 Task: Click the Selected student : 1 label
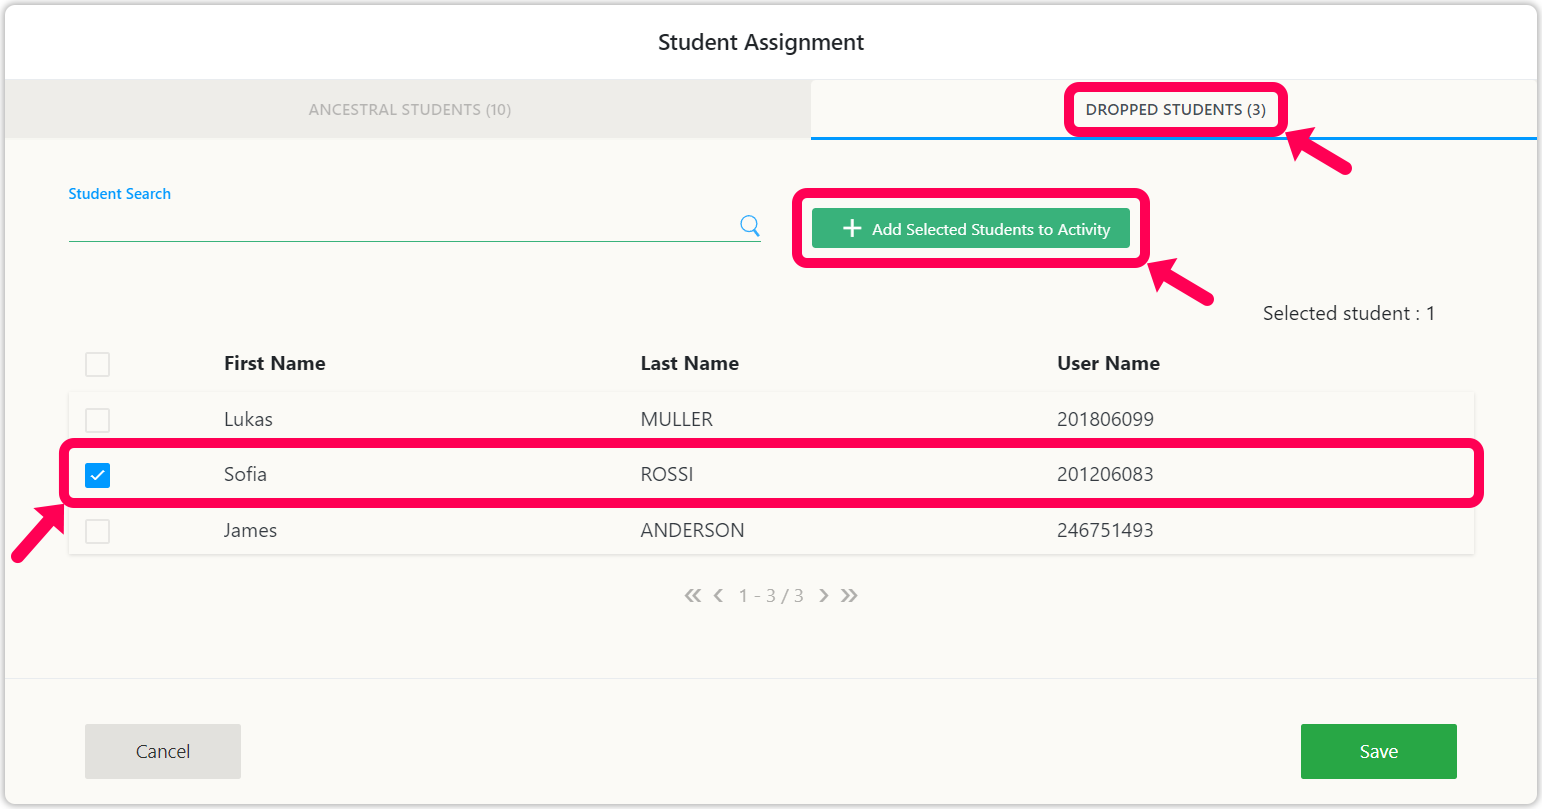point(1348,314)
